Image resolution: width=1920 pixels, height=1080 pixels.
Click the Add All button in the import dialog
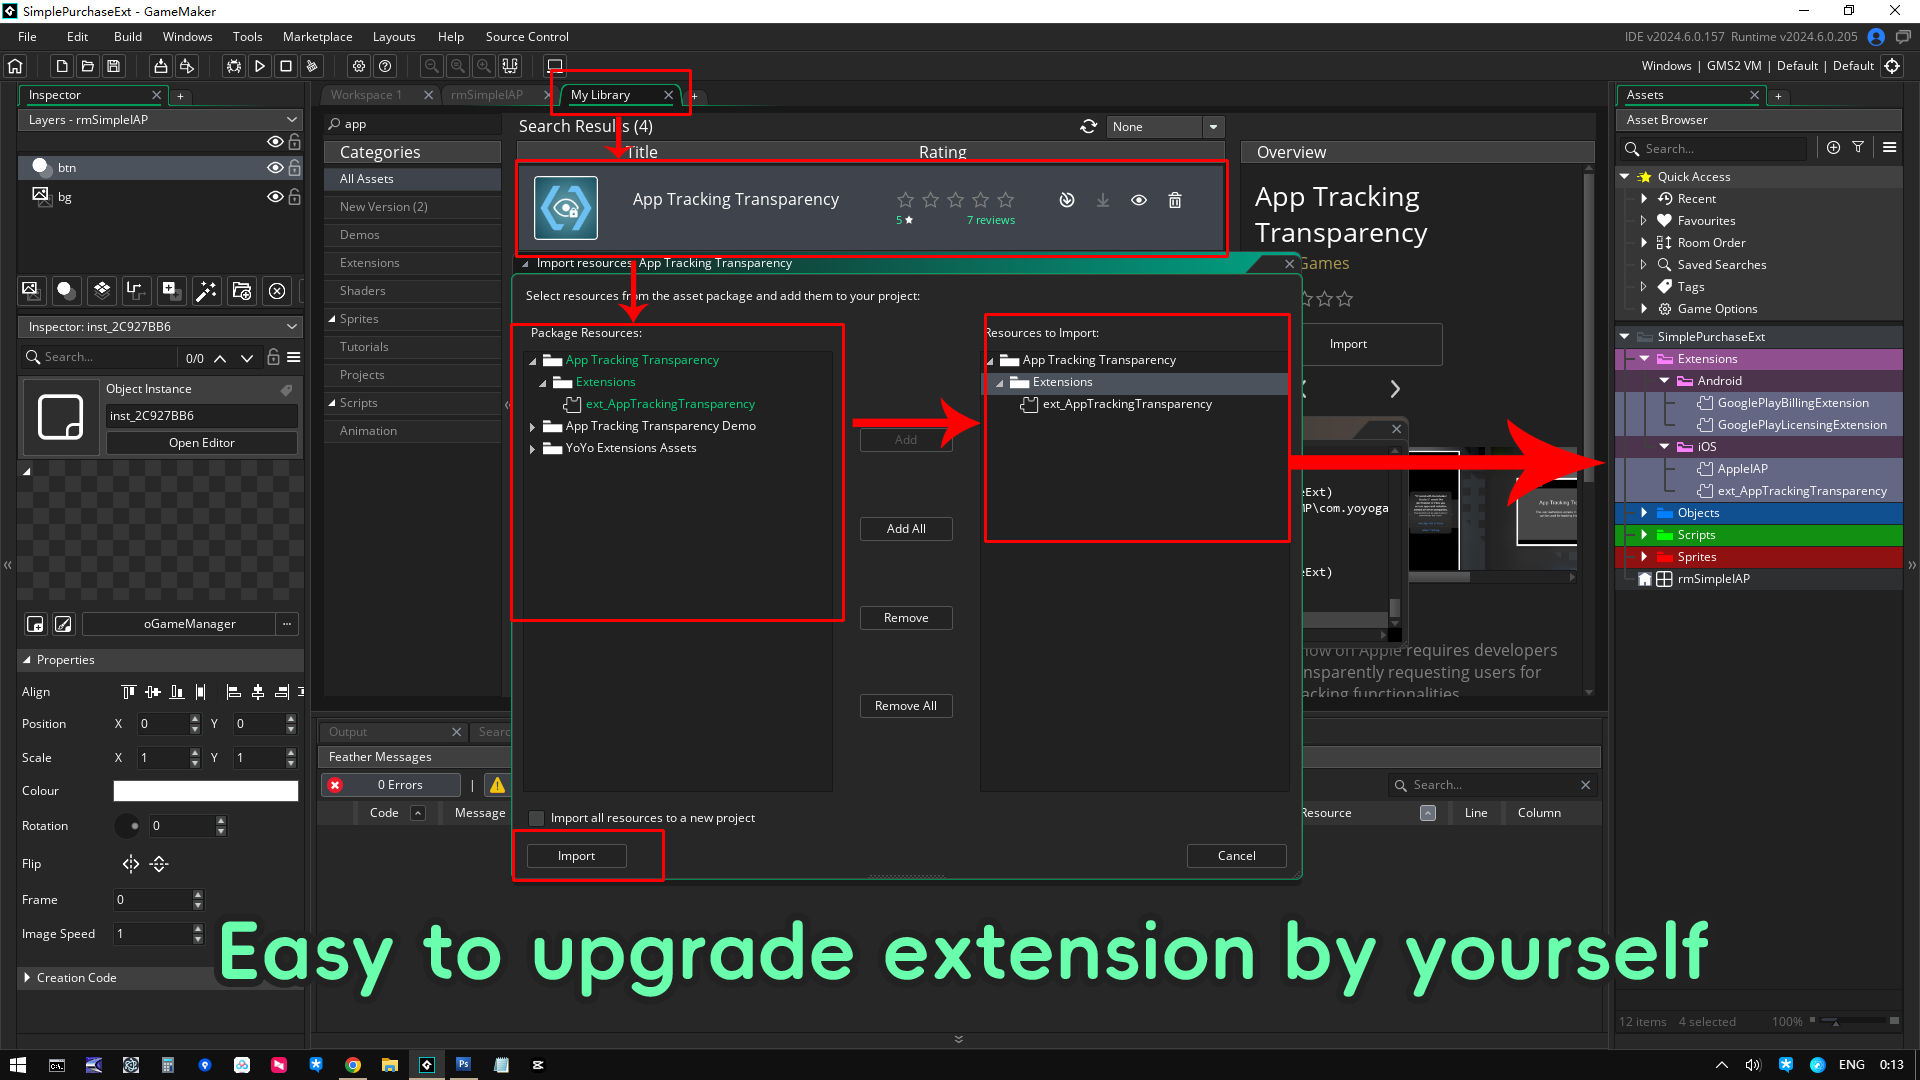[905, 528]
